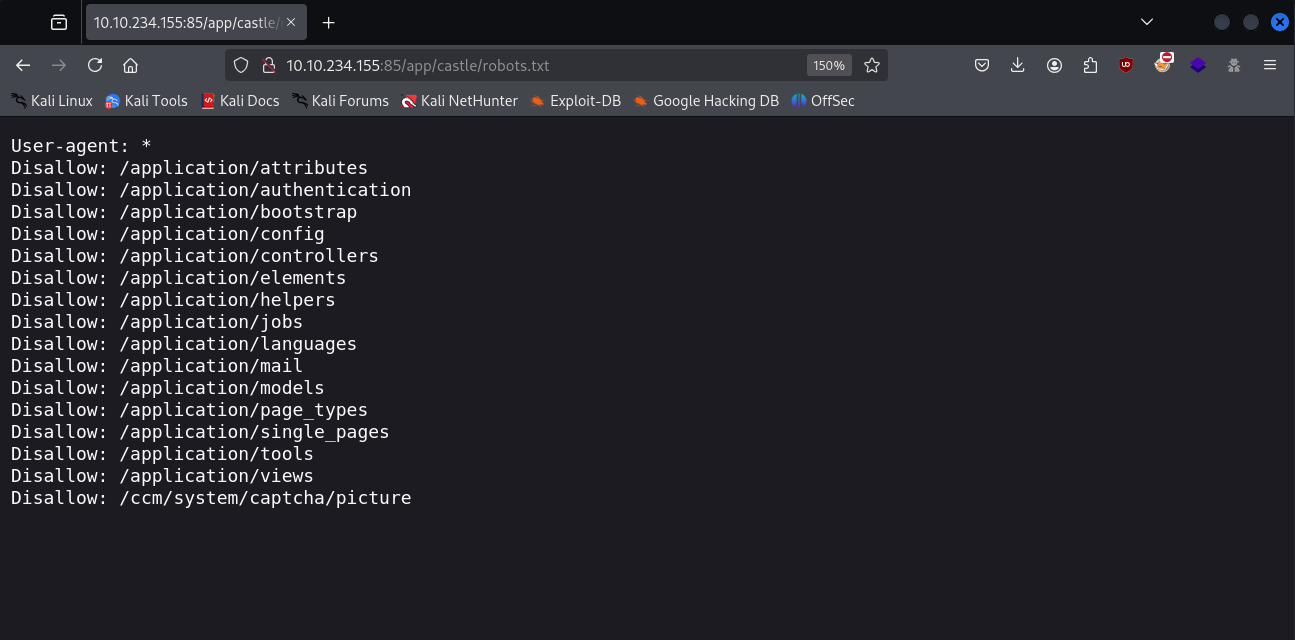Click the /application/languages line

(x=184, y=344)
